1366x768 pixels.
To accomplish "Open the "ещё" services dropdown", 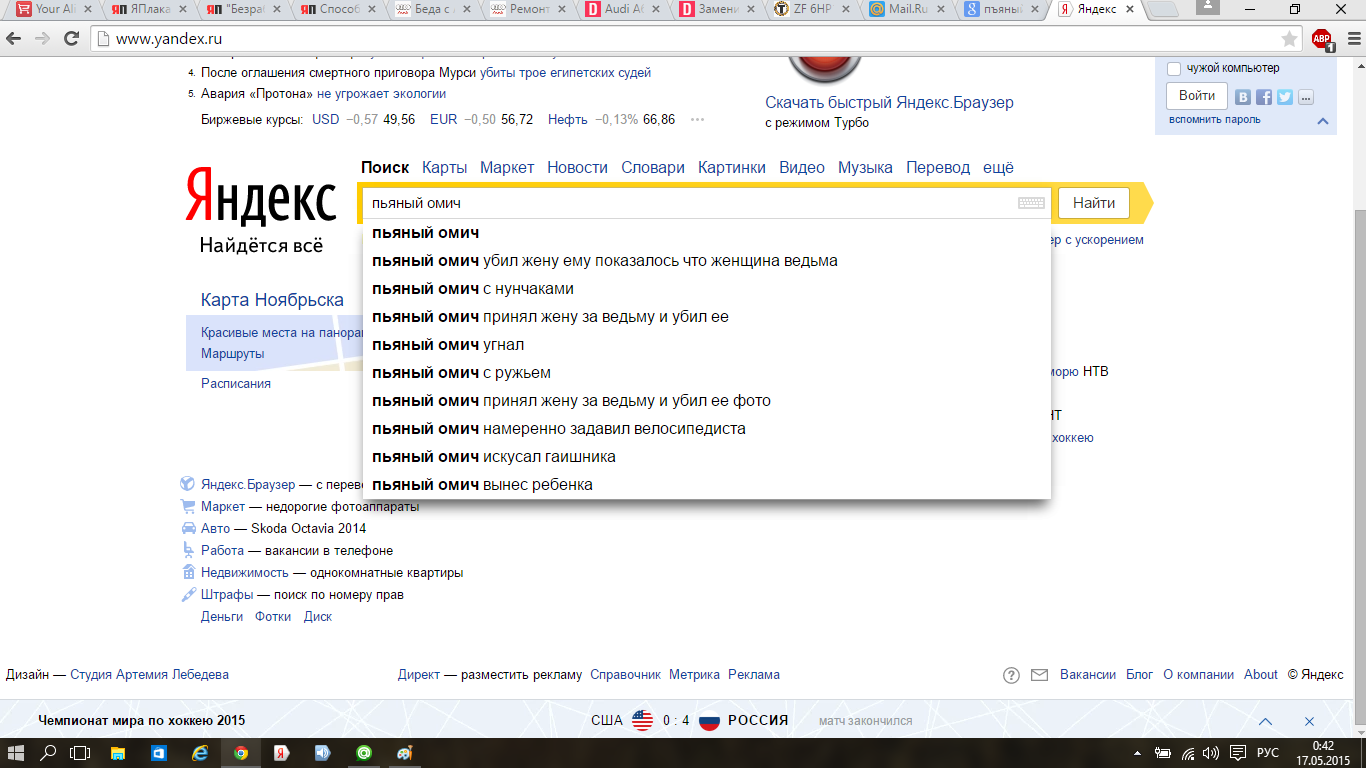I will click(x=998, y=167).
